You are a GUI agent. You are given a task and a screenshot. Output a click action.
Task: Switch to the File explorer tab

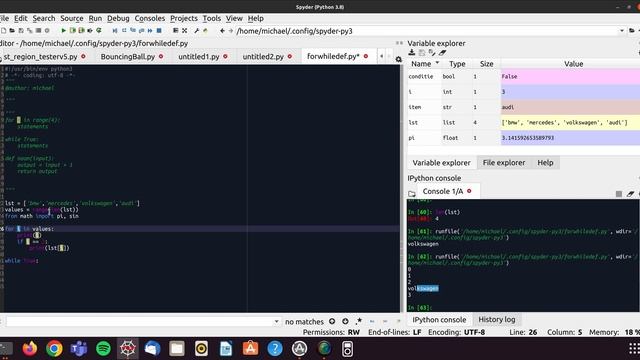point(504,162)
